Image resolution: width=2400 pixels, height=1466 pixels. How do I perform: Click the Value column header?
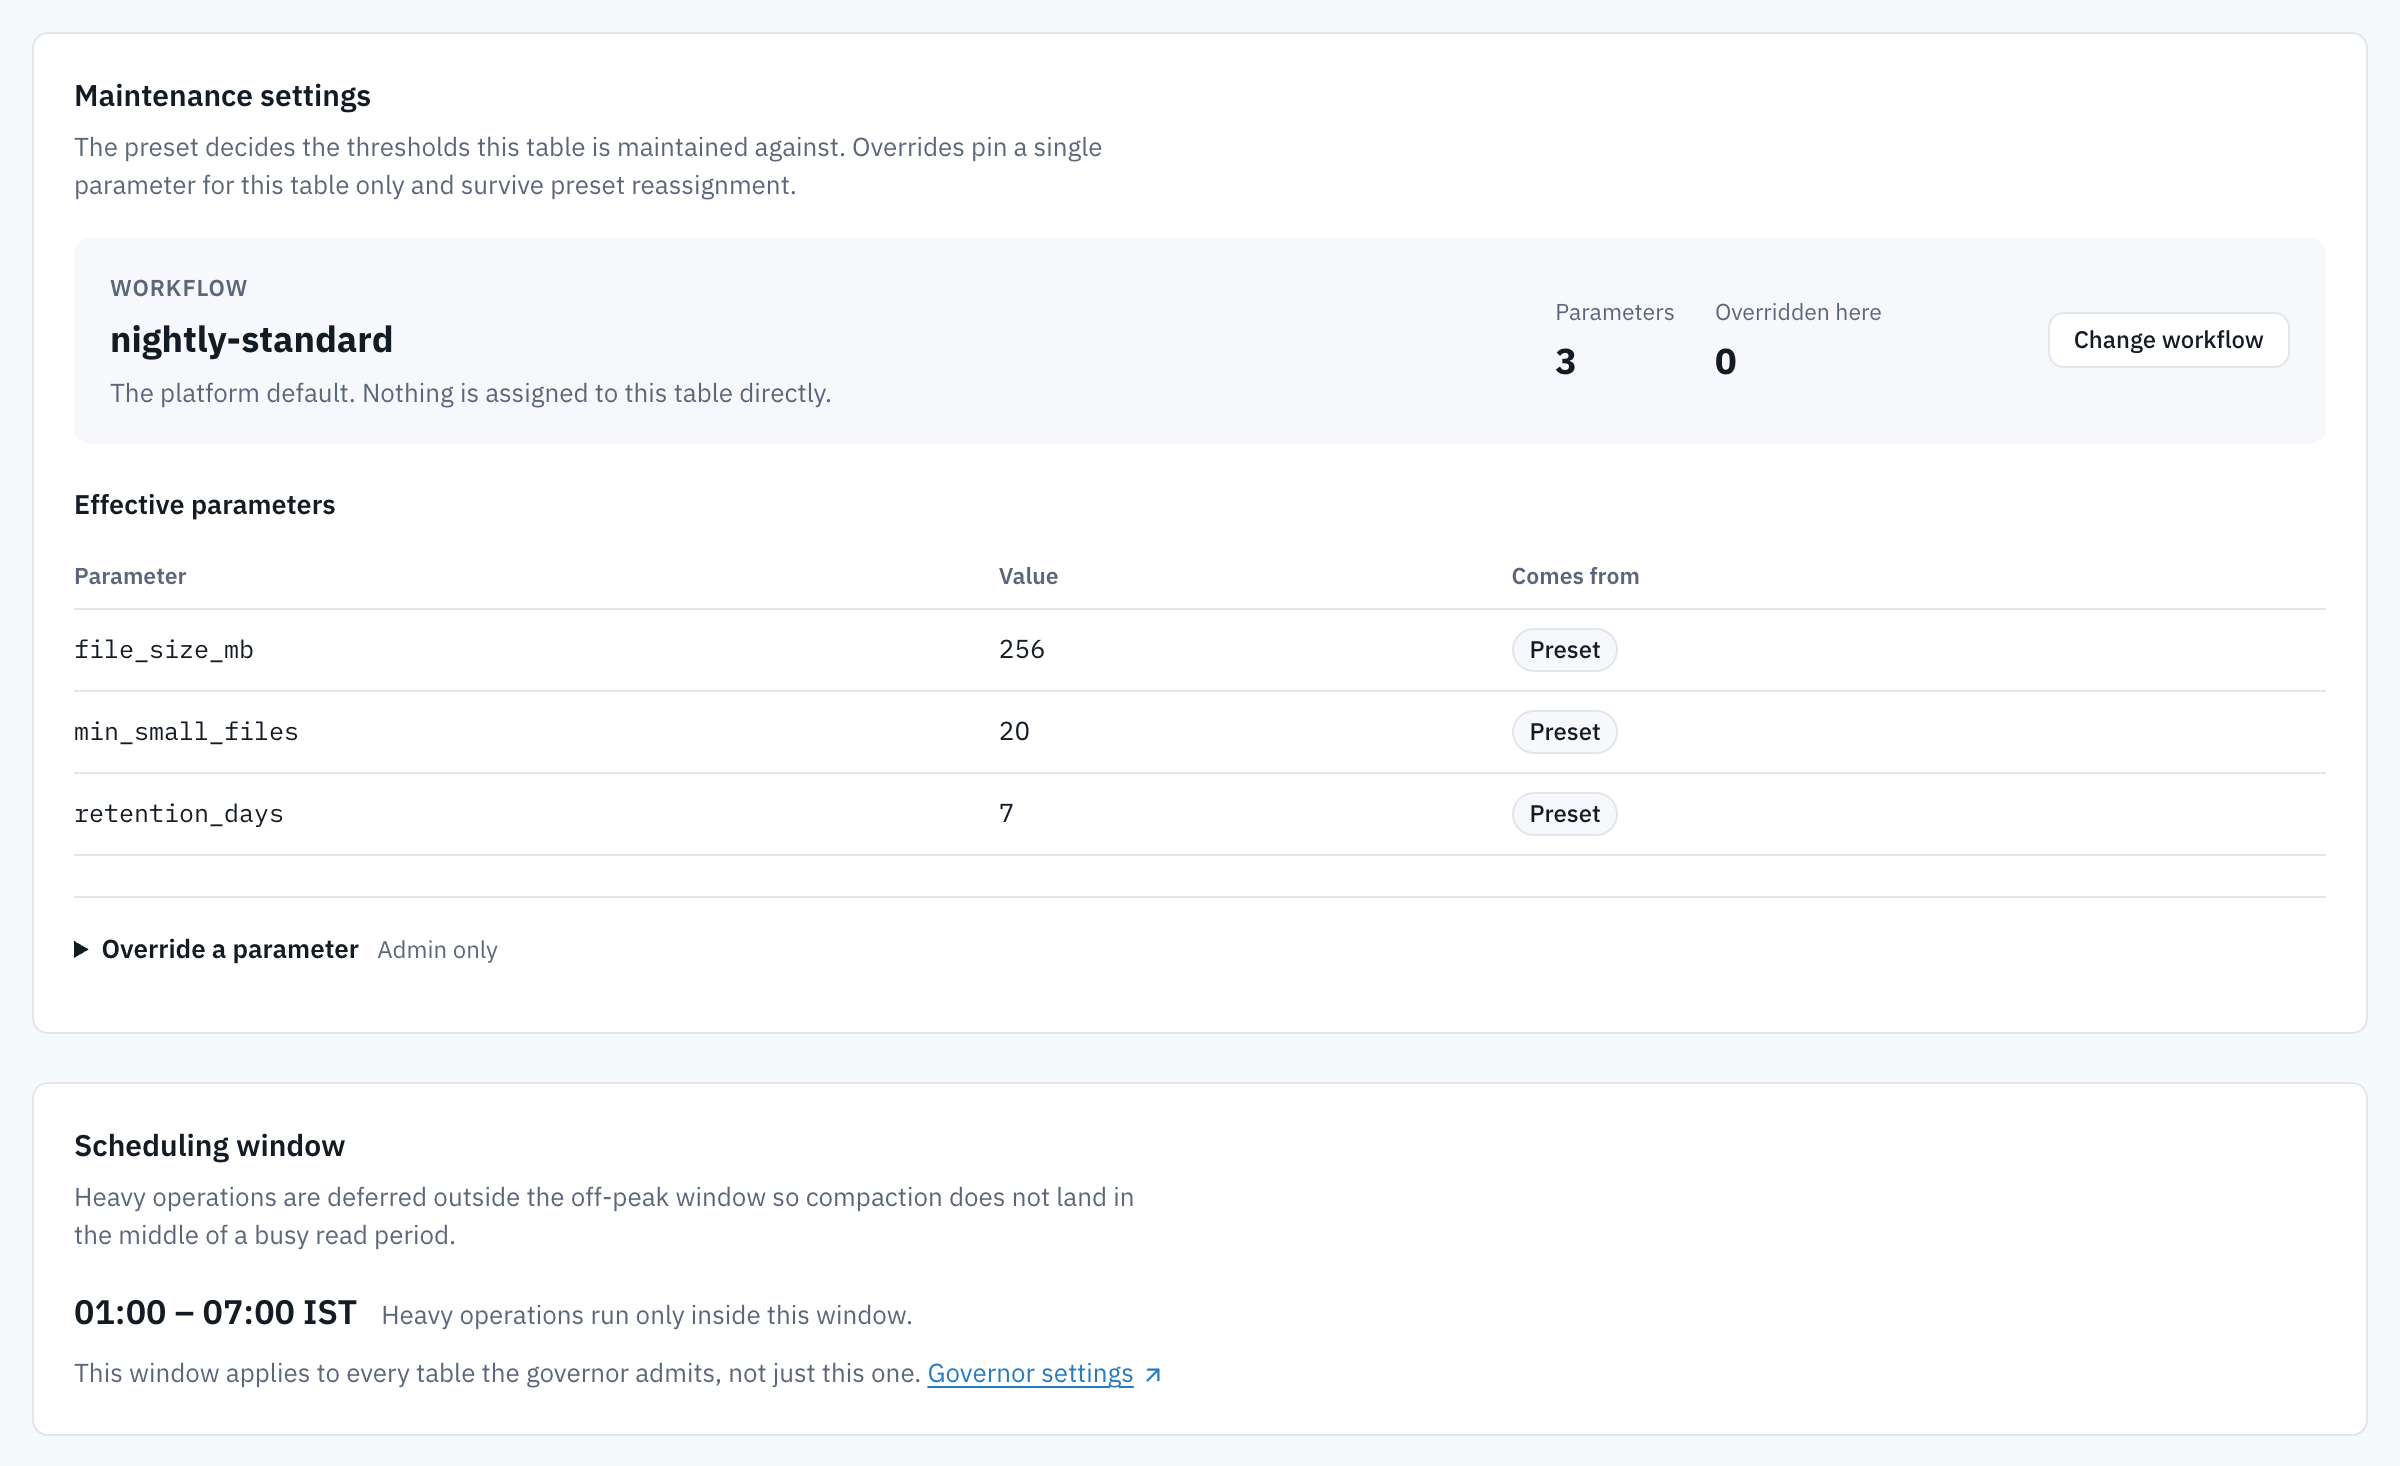1028,576
